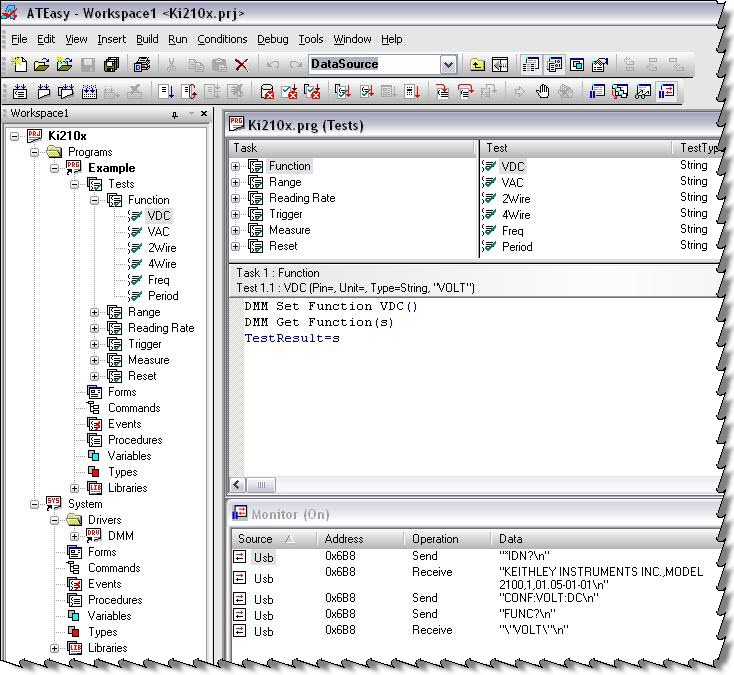Select the 4Wire test in the workspace tree
This screenshot has width=734, height=675.
coord(162,264)
